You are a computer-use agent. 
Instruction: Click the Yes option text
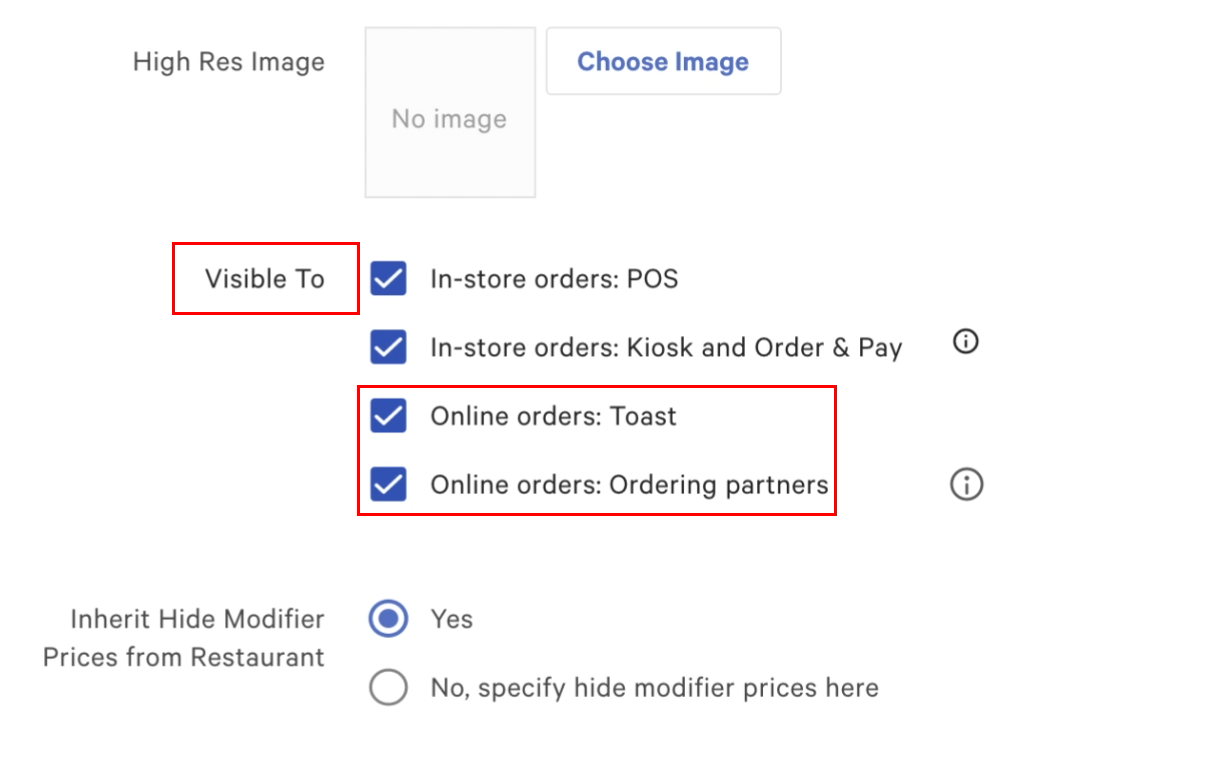click(x=451, y=619)
